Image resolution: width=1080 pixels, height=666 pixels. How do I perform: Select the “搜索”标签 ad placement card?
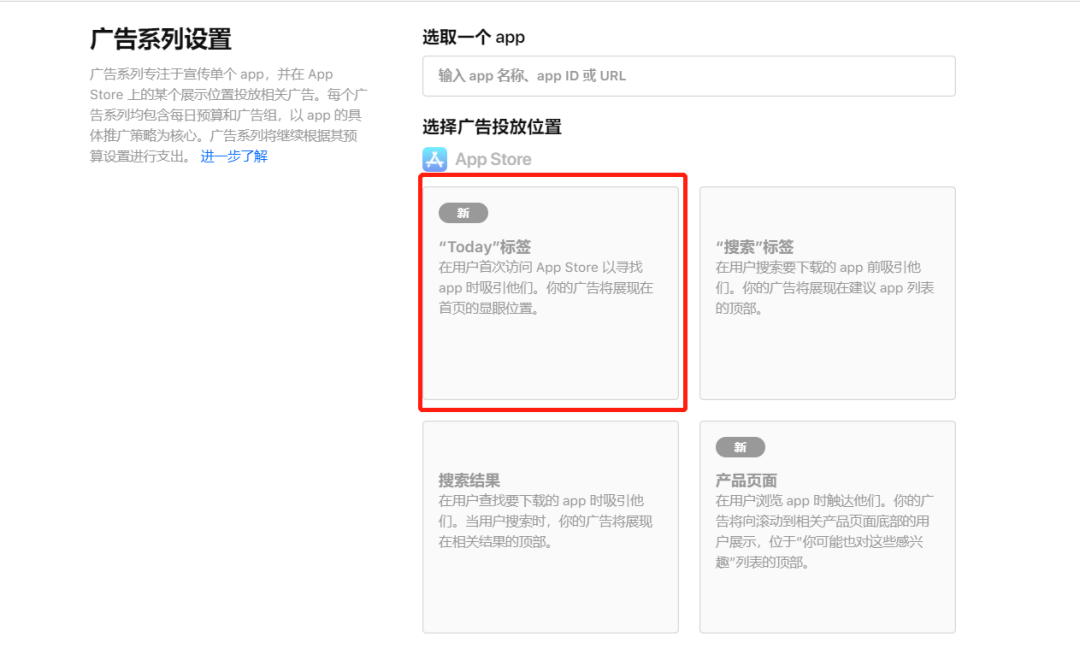click(x=827, y=293)
